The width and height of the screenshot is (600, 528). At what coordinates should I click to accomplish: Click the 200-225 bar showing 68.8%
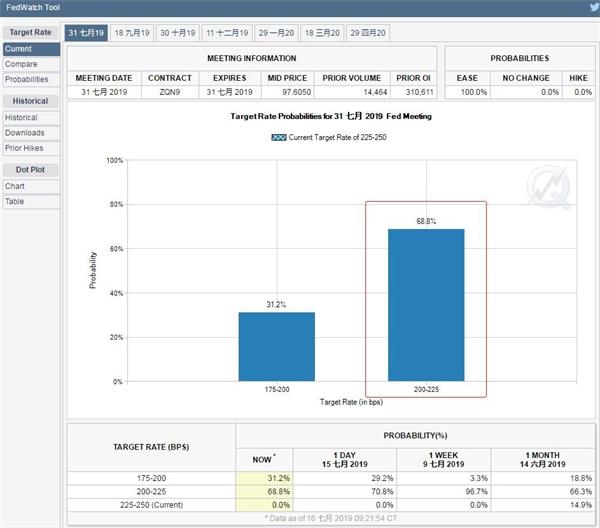coord(425,305)
